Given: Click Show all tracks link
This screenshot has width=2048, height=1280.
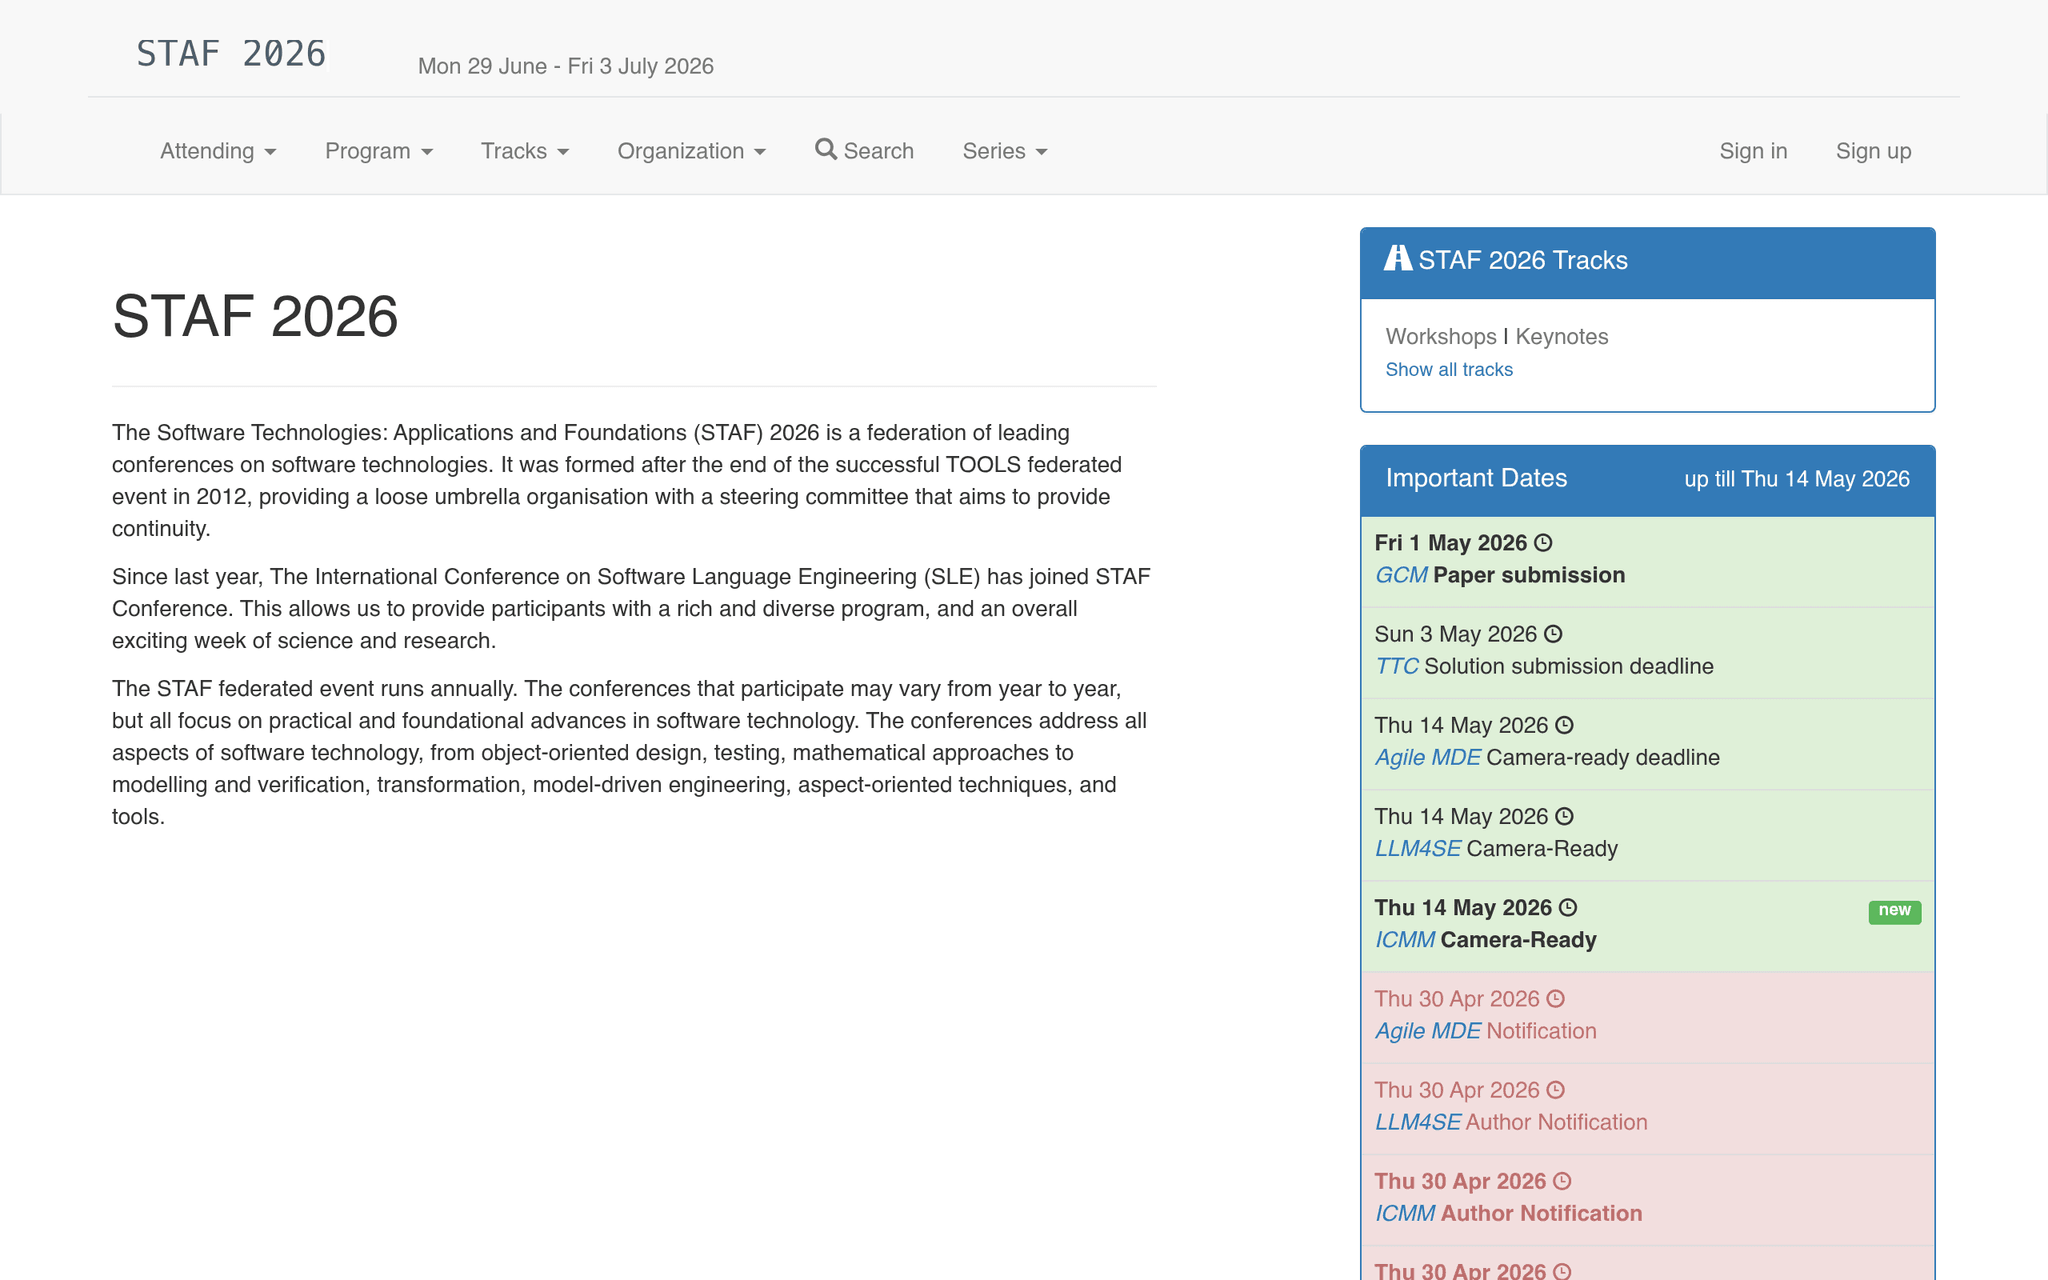Looking at the screenshot, I should pos(1449,369).
